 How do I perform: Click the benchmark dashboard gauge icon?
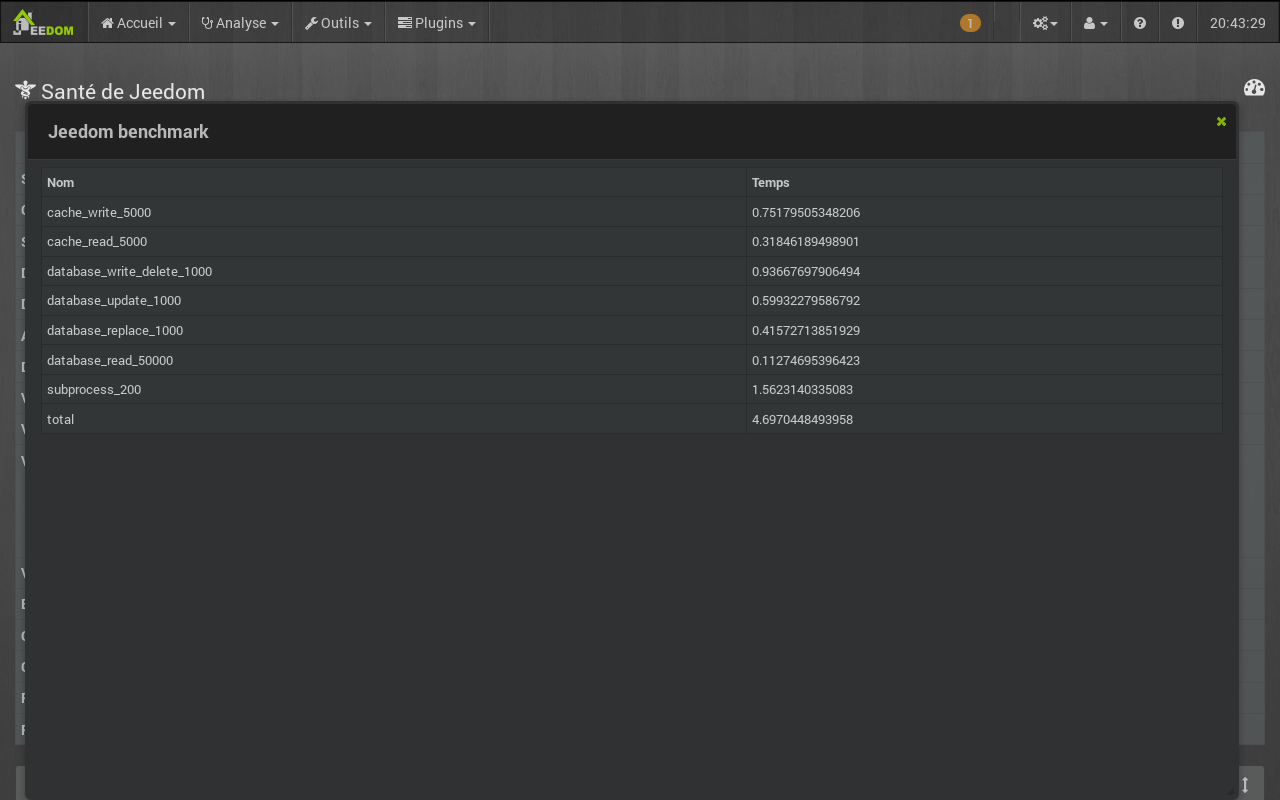[x=1254, y=88]
